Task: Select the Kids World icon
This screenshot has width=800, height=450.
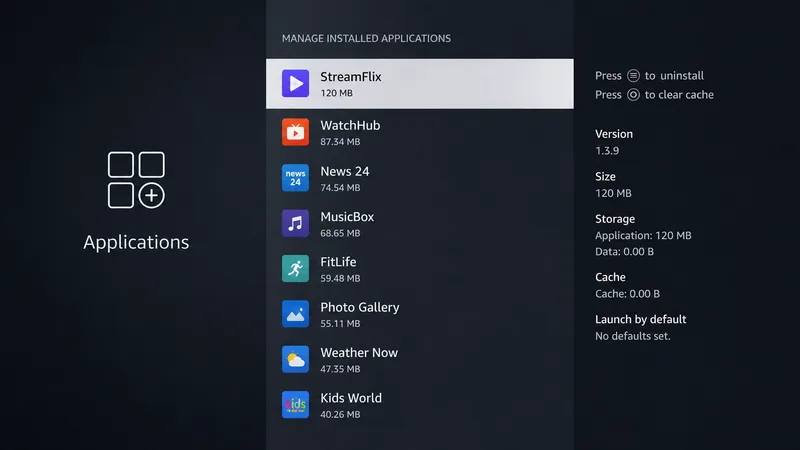Action: coord(295,405)
